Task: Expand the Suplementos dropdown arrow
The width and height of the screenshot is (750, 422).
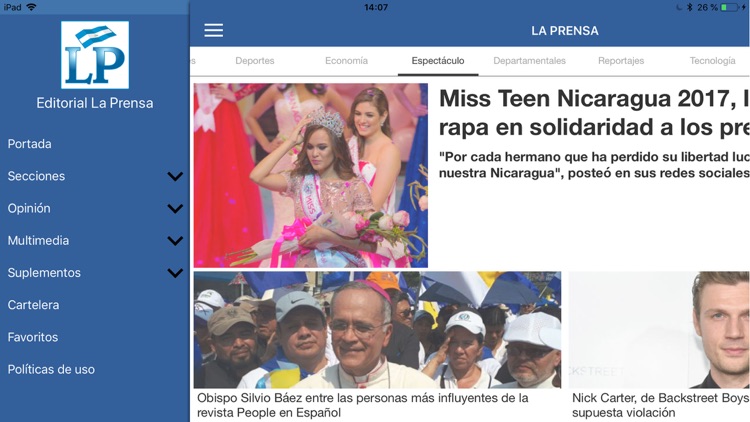Action: click(x=175, y=273)
